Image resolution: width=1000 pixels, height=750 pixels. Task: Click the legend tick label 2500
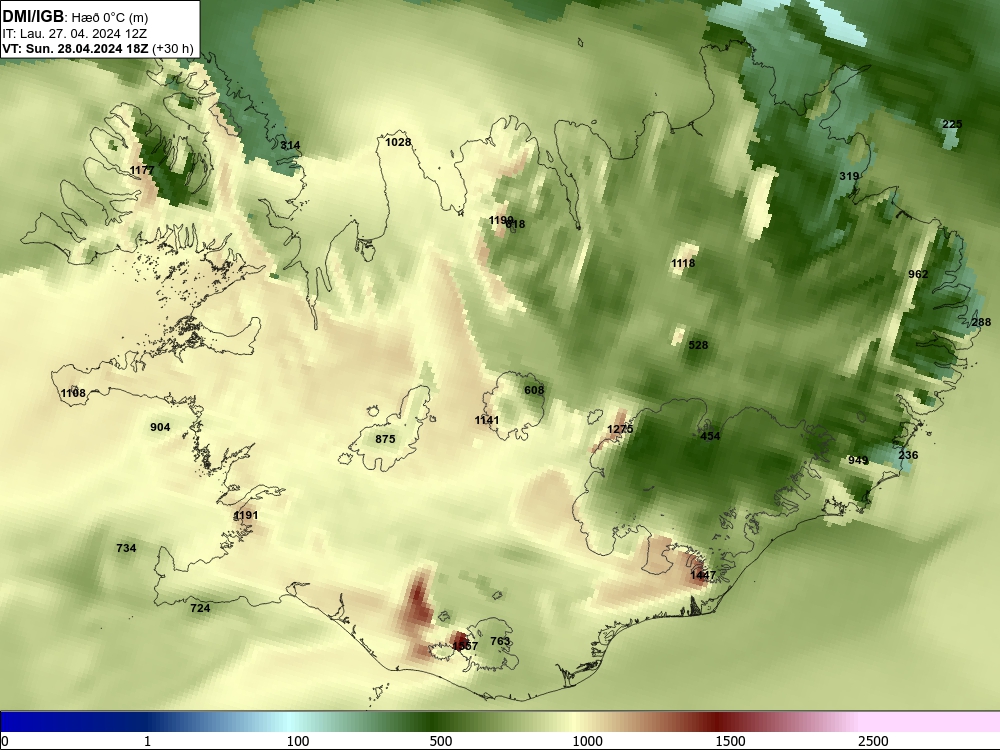pos(873,741)
